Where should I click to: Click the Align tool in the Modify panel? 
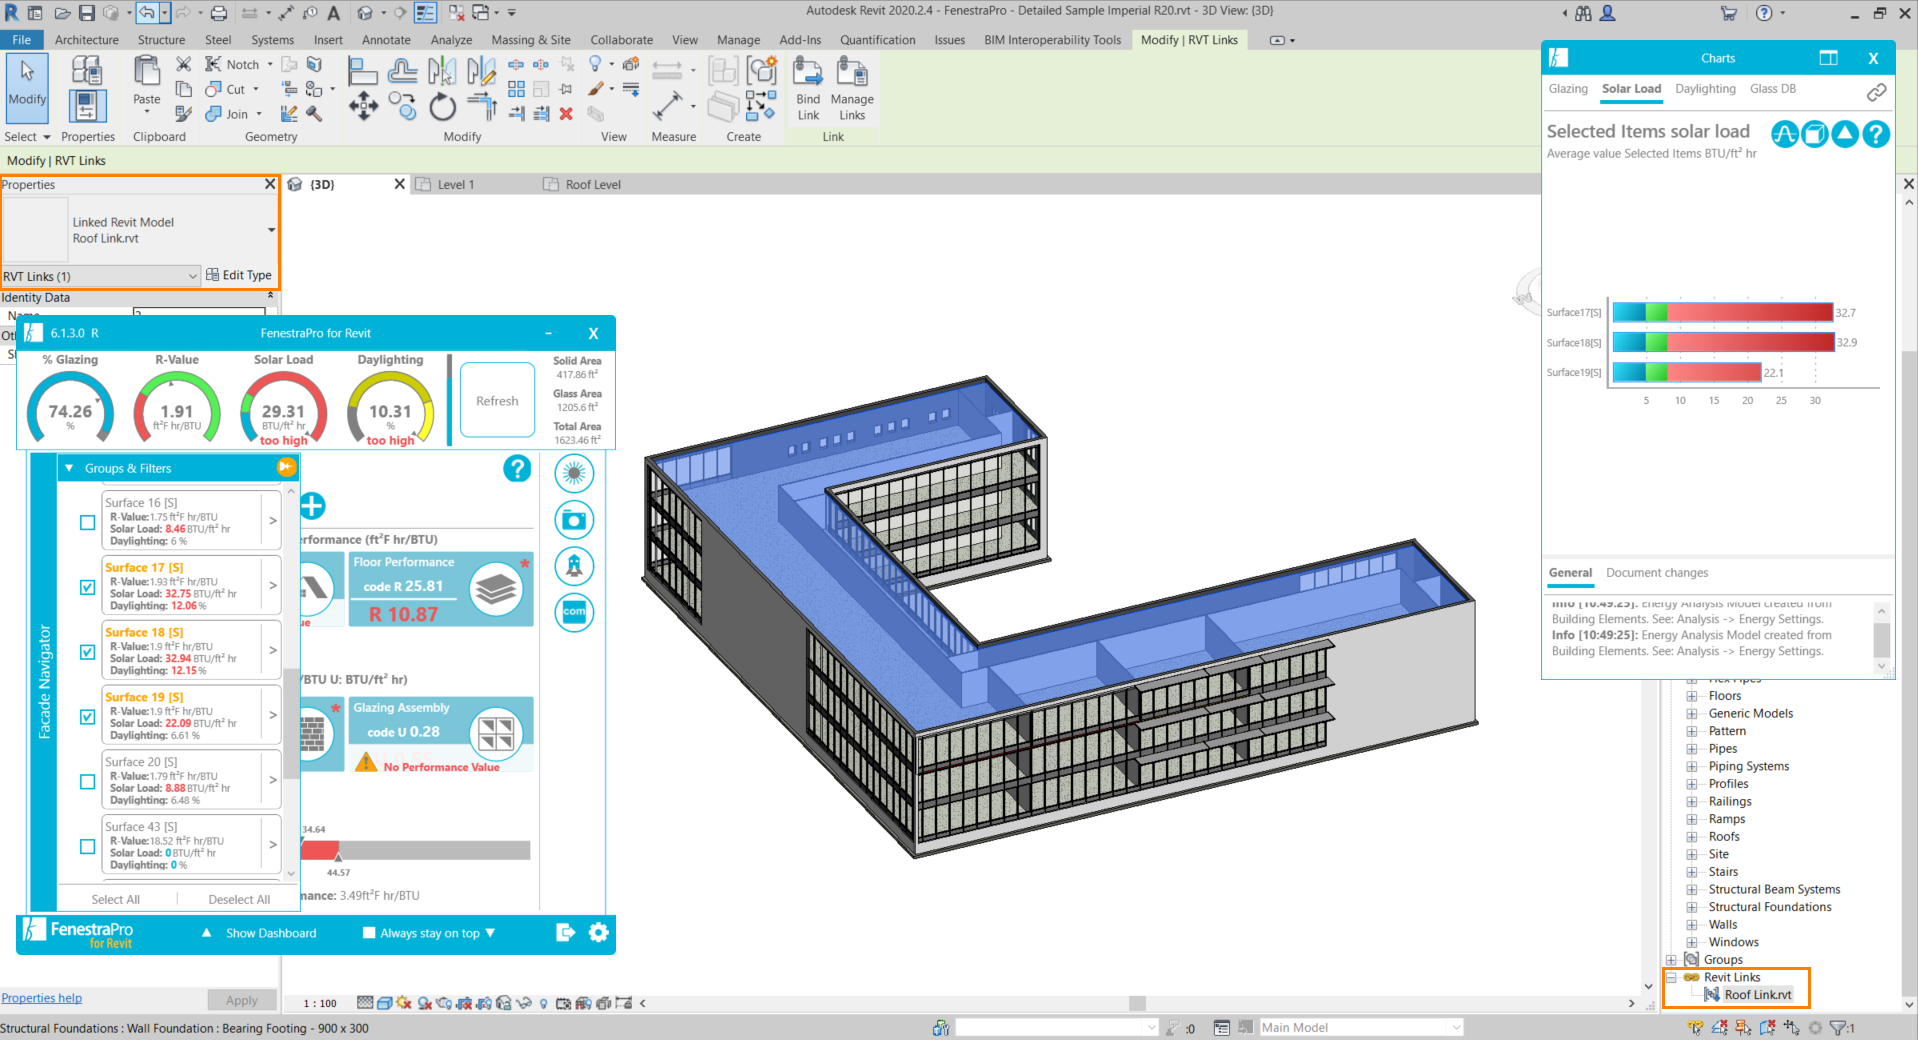point(362,70)
